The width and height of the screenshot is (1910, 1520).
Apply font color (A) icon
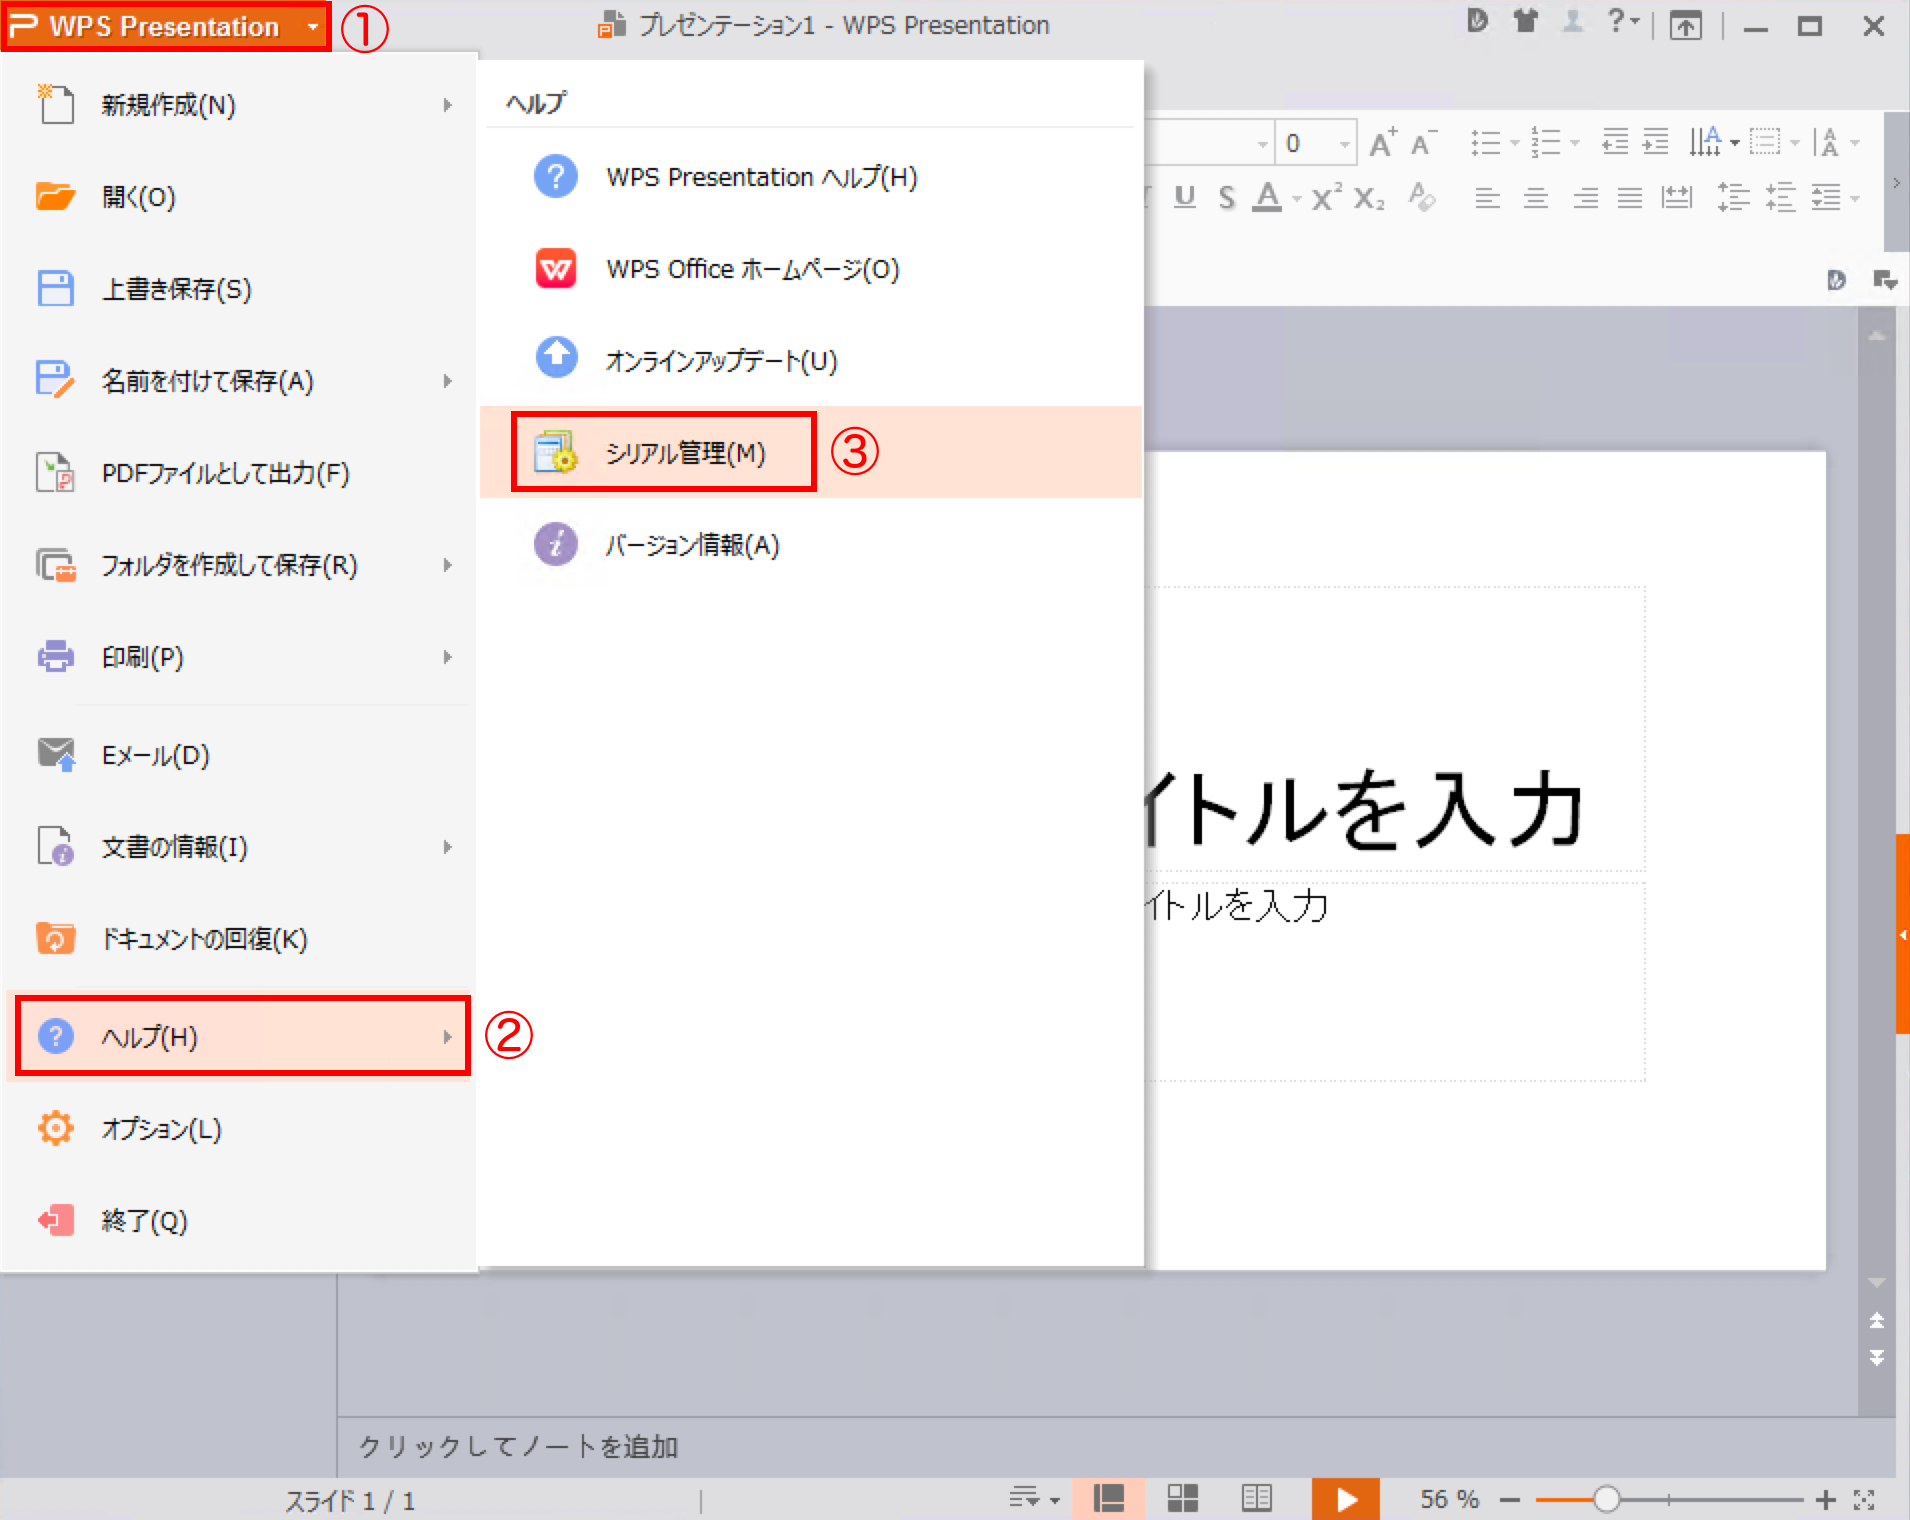point(1268,197)
